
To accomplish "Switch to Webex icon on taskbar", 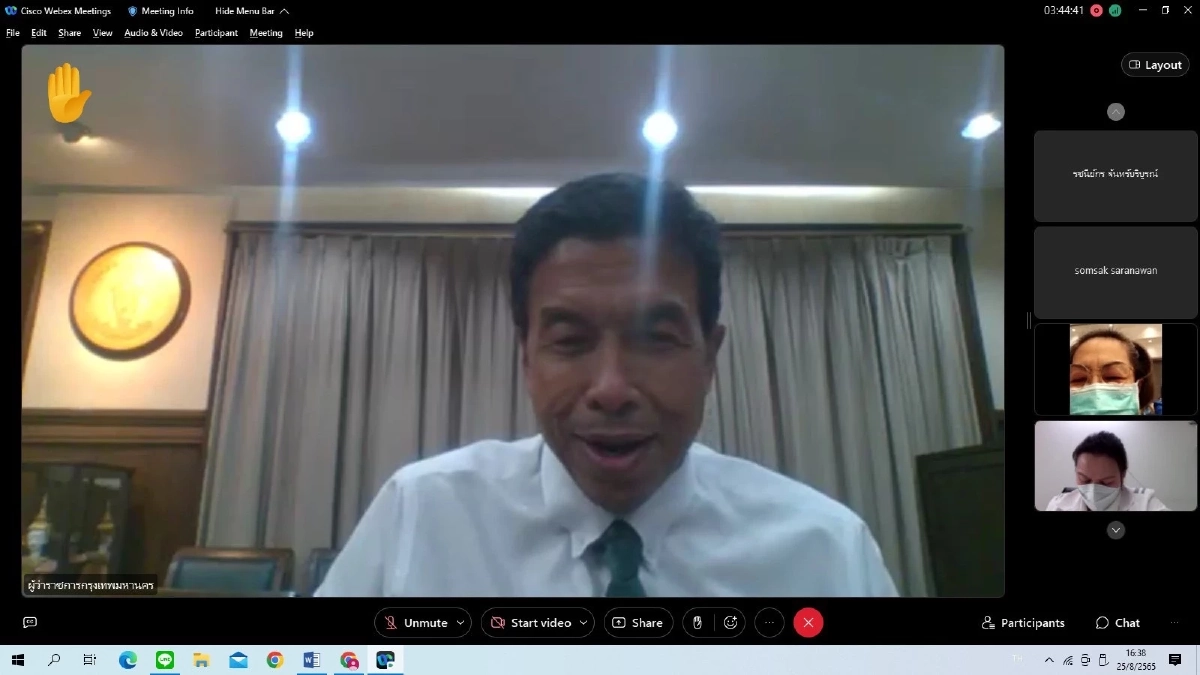I will tap(385, 660).
